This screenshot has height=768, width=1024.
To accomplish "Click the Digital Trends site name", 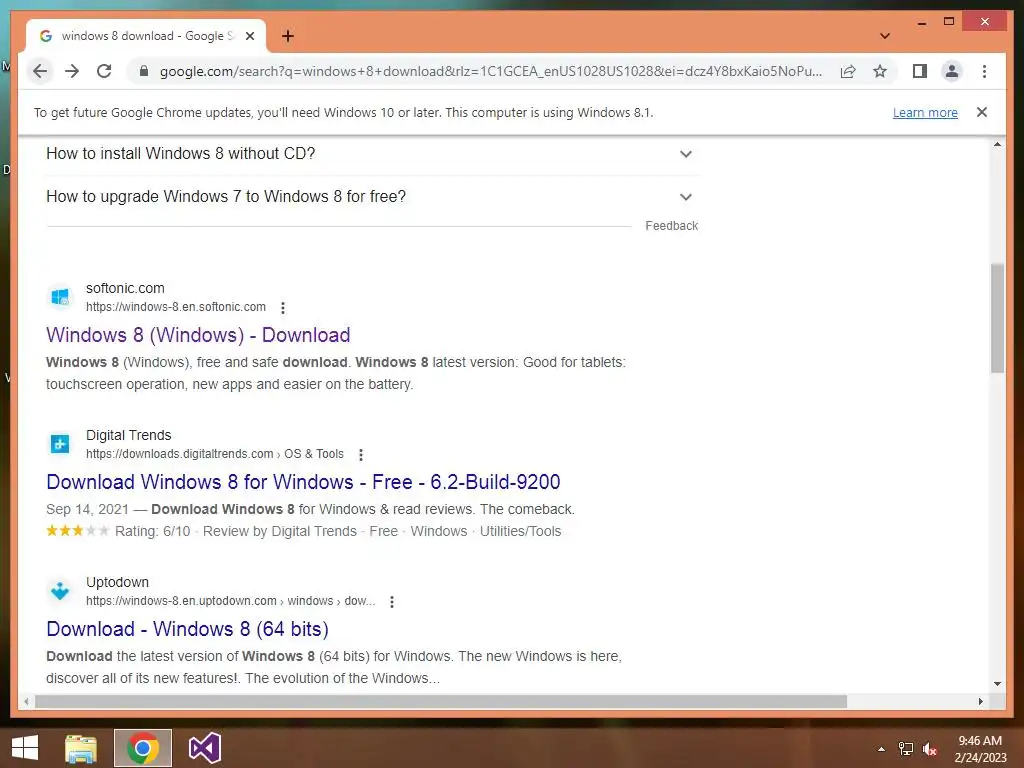I will tap(129, 436).
